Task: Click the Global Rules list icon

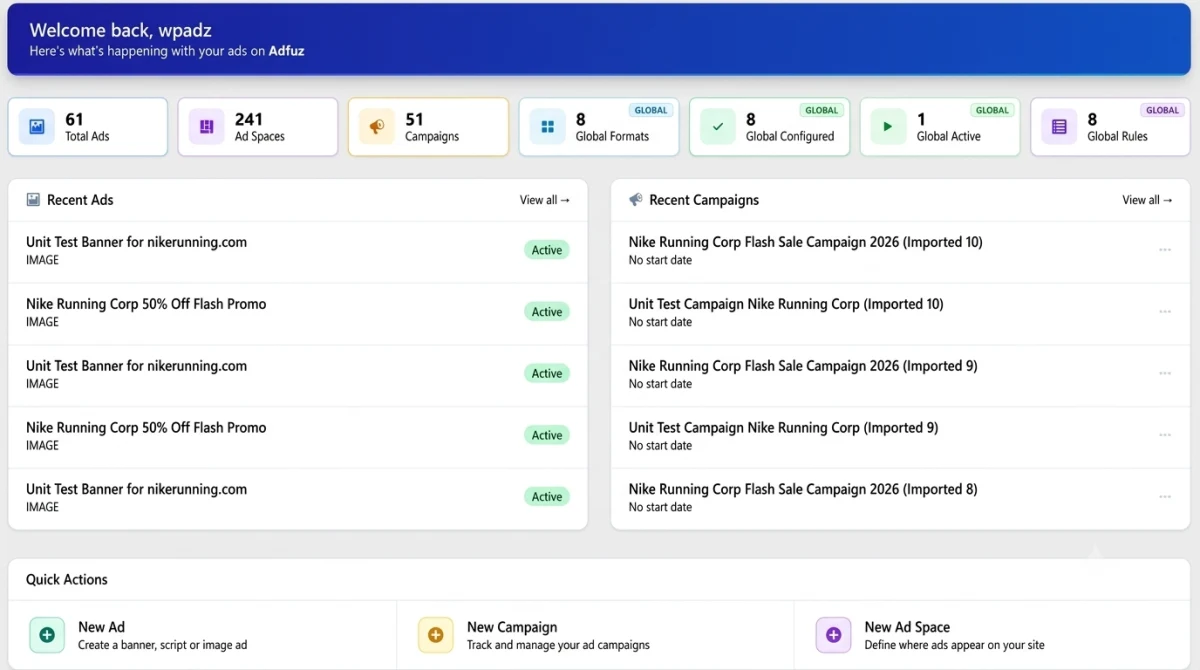Action: point(1059,127)
